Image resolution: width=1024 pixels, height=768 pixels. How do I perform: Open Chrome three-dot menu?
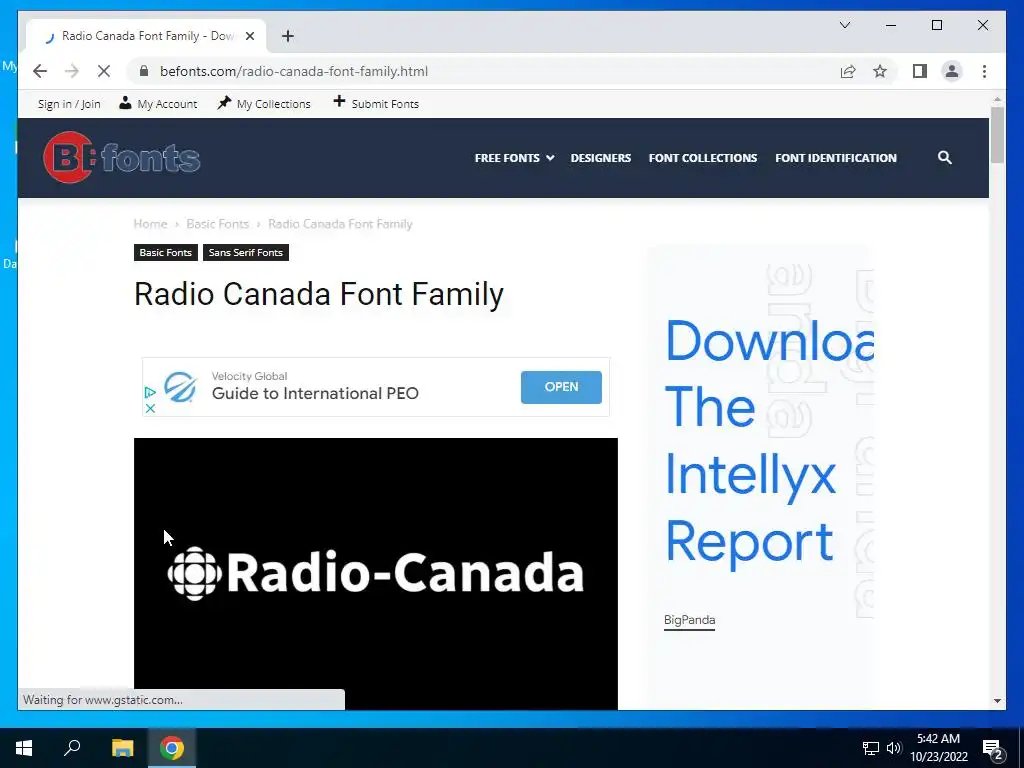pos(984,71)
